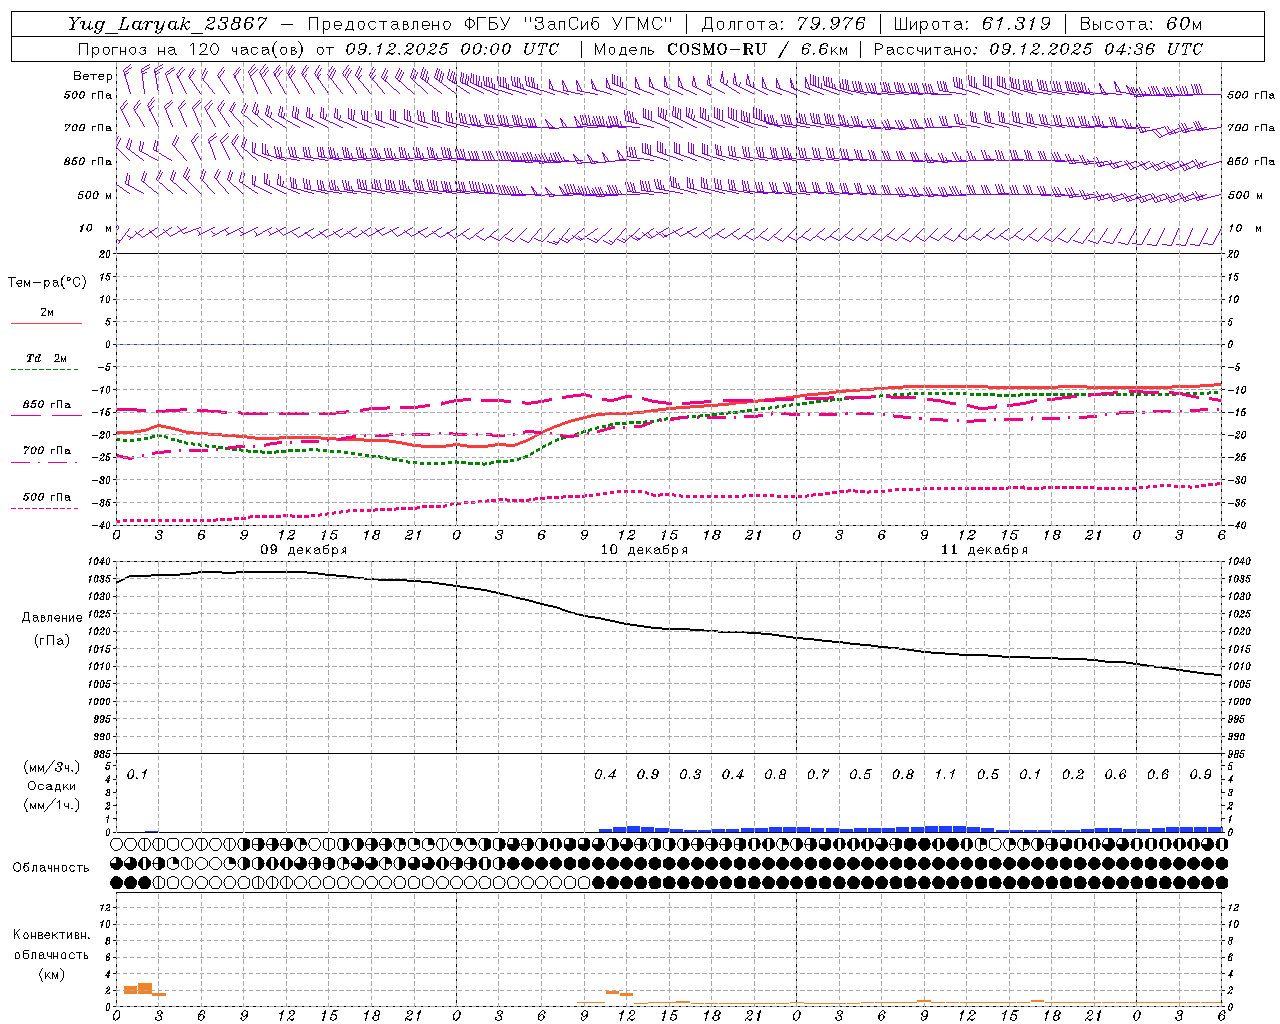Click the Td 2м dew point legend entry
1280x1024 pixels.
pos(47,358)
